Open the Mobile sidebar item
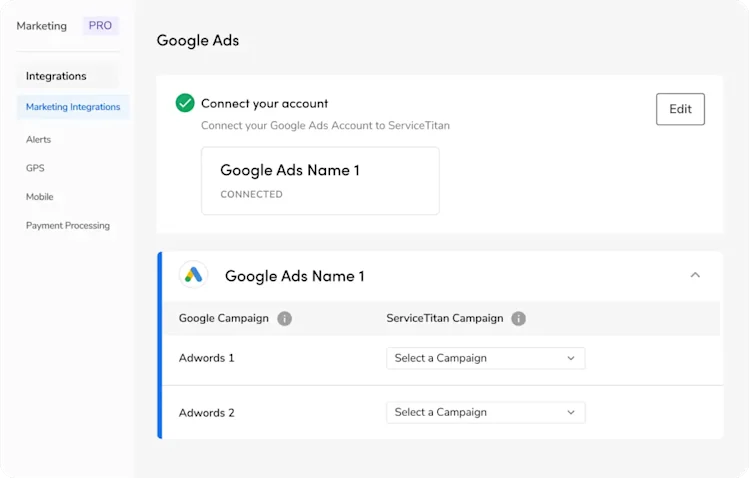 (x=40, y=197)
